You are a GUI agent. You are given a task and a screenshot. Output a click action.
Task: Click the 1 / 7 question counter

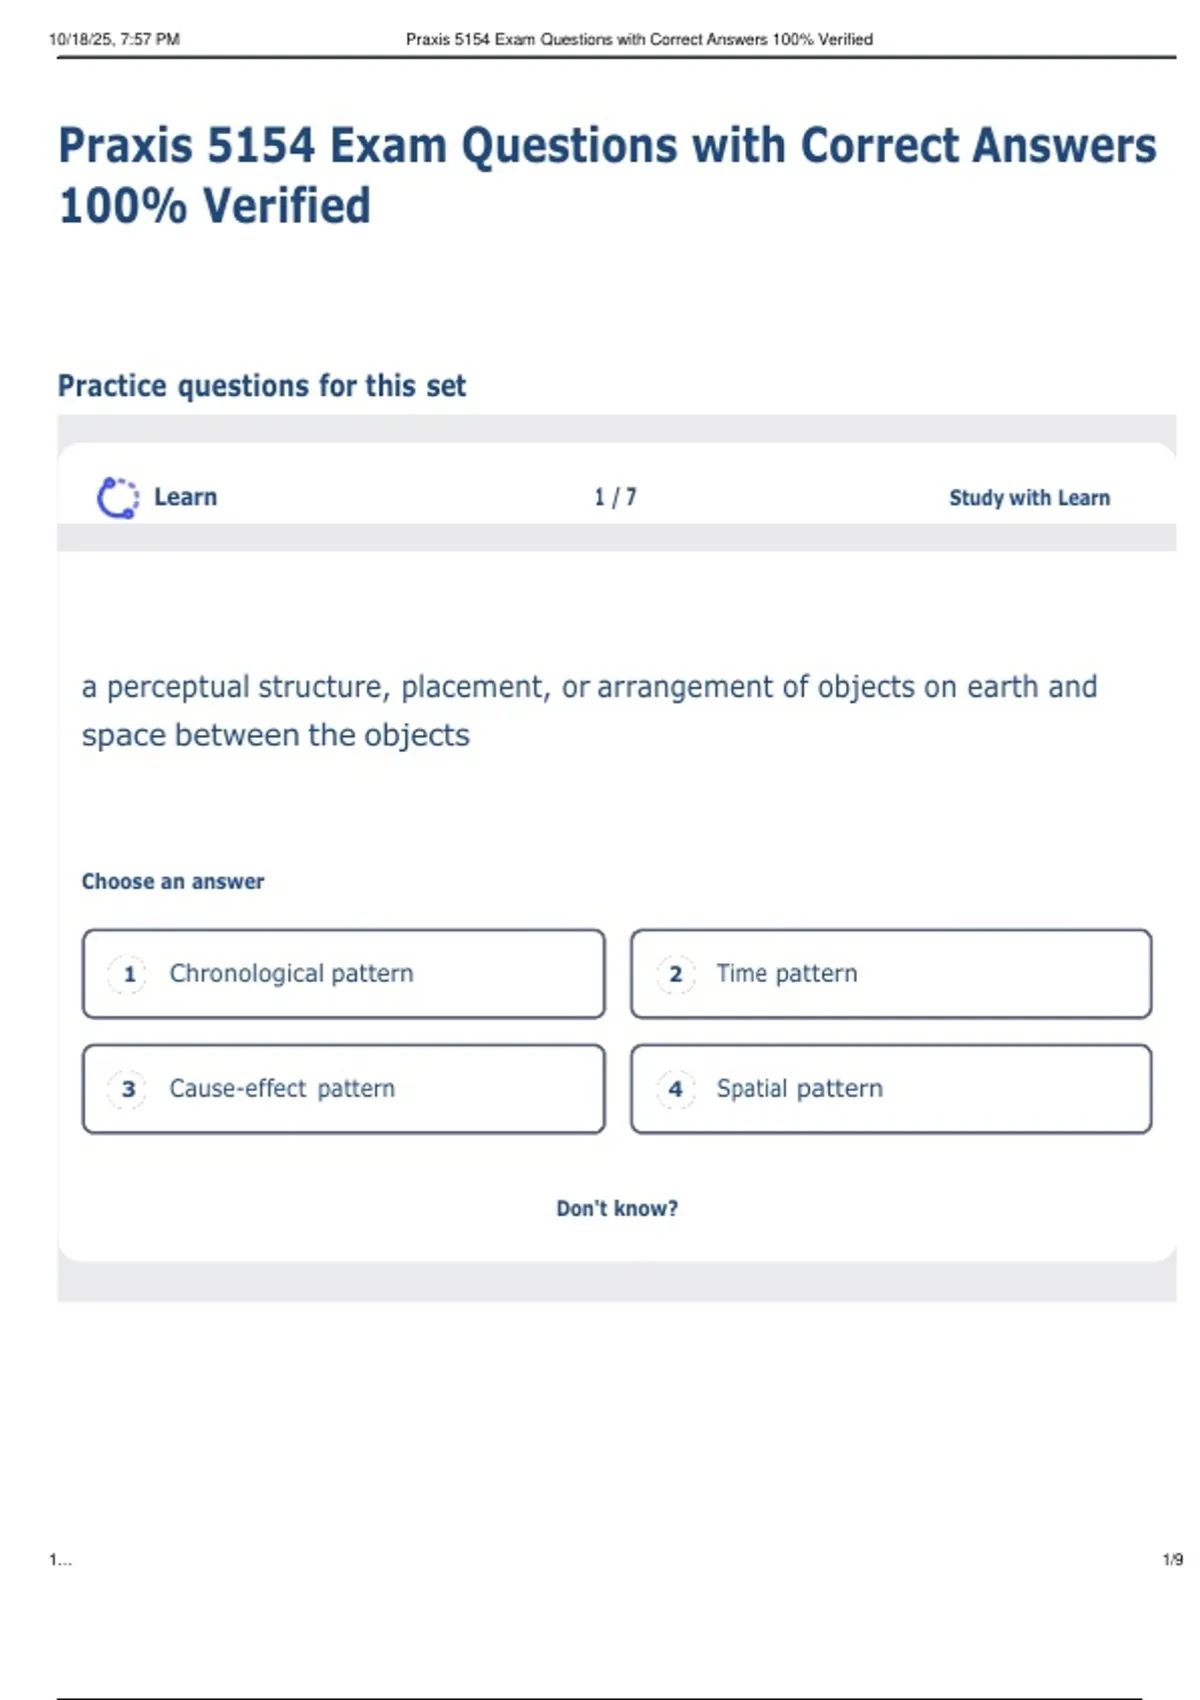click(615, 497)
